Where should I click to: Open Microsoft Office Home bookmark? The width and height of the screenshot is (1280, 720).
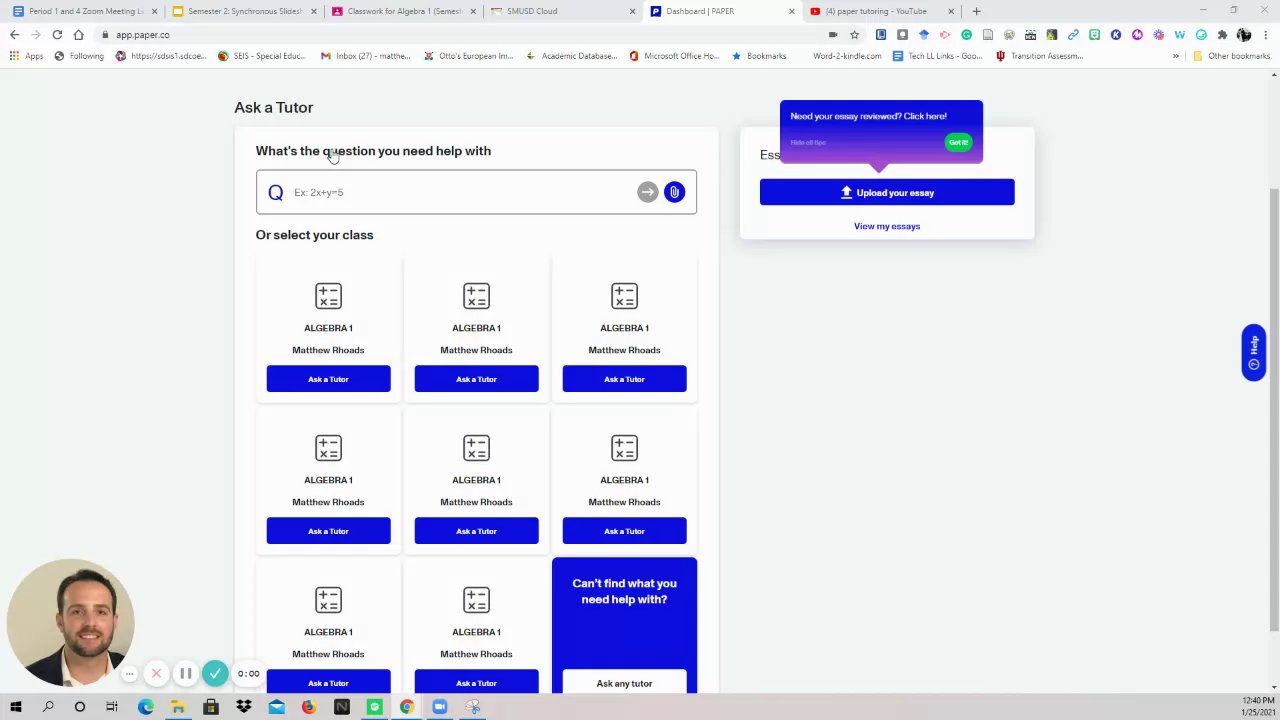(674, 56)
